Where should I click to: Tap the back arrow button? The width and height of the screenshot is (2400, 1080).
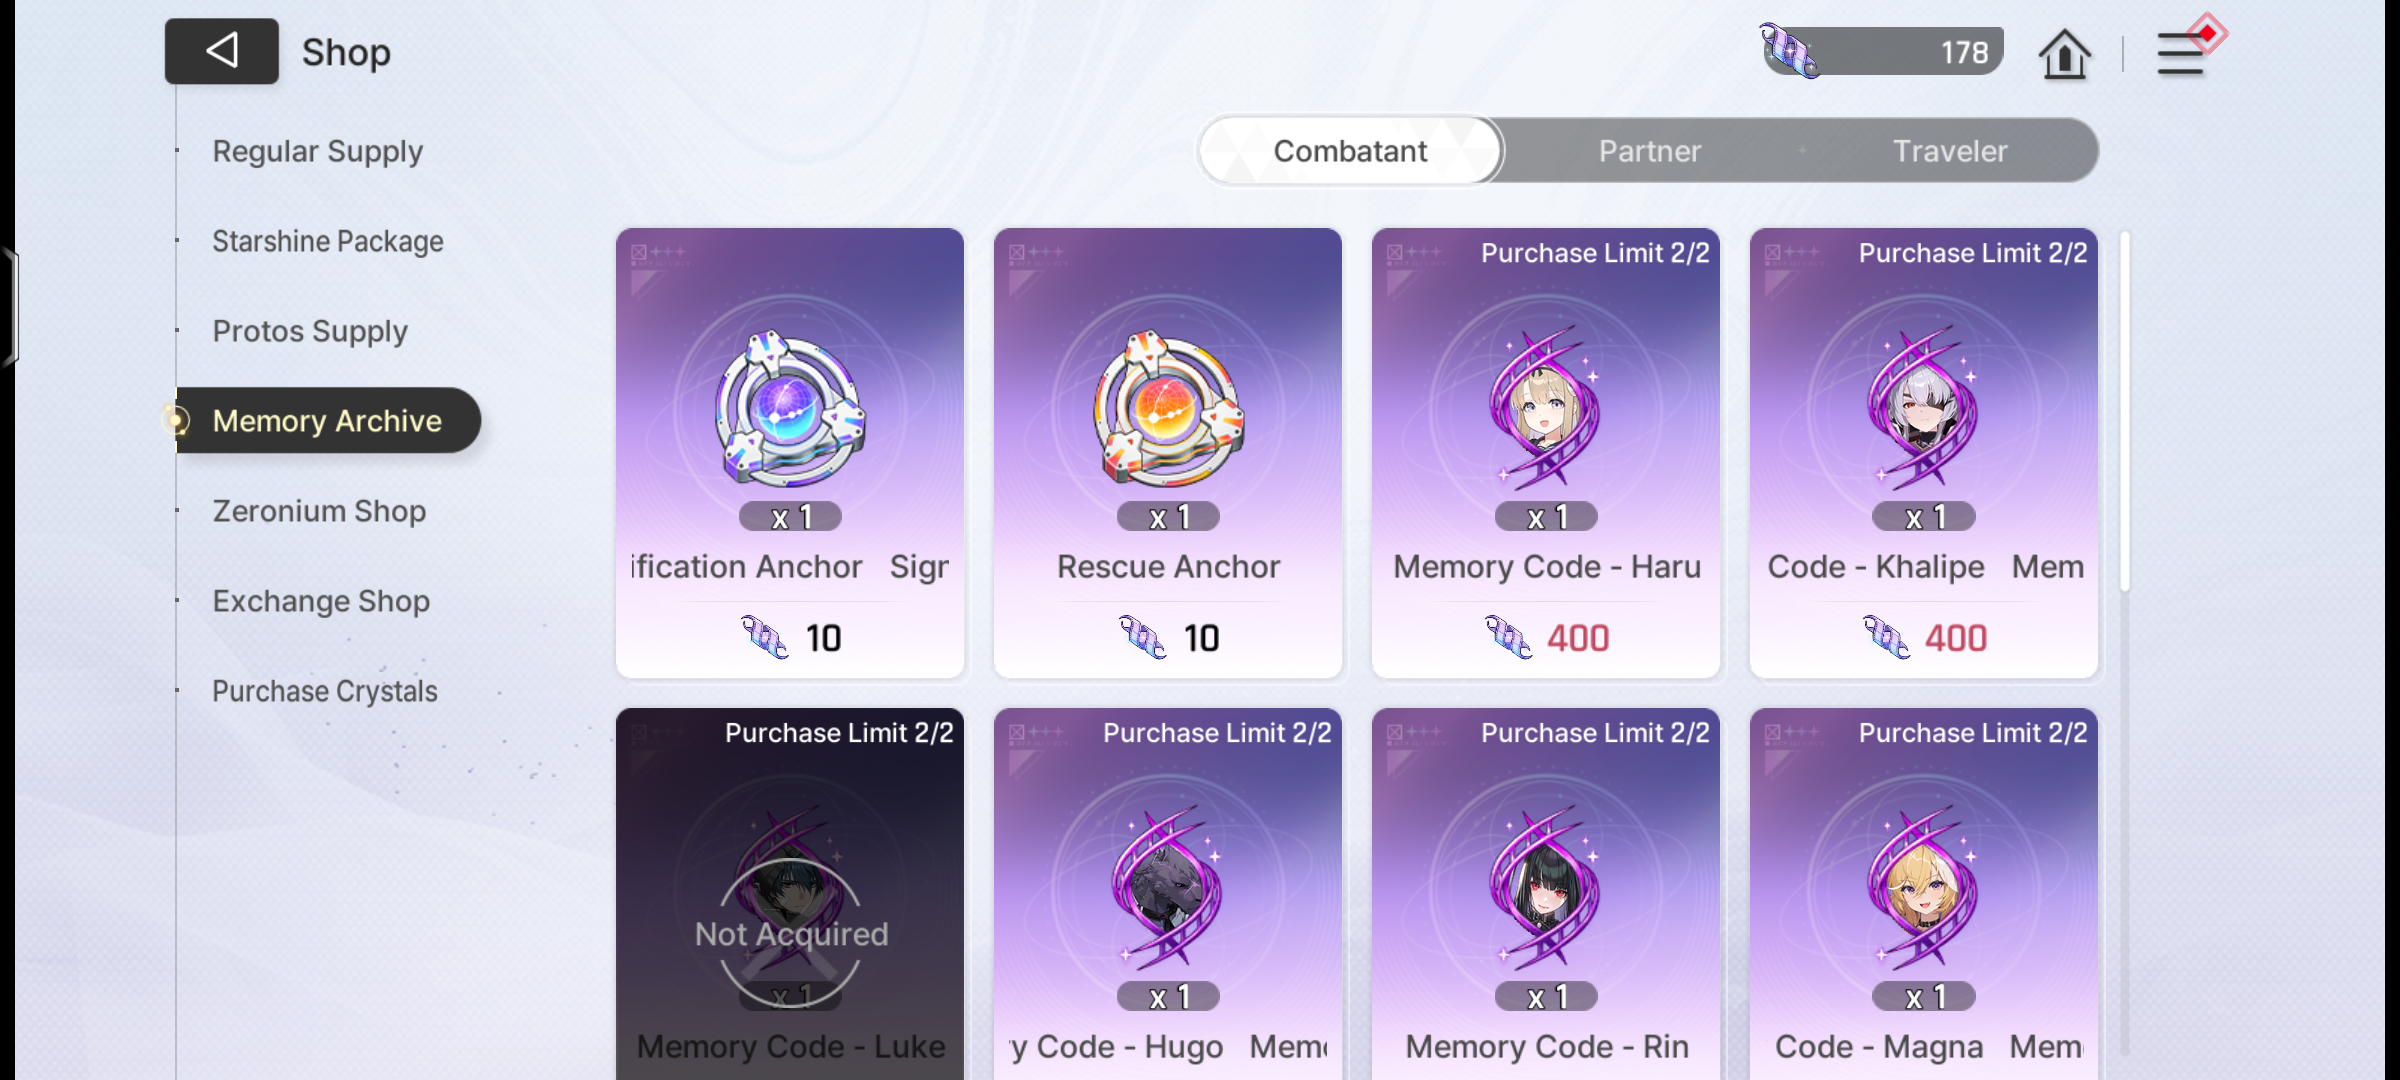pyautogui.click(x=221, y=51)
